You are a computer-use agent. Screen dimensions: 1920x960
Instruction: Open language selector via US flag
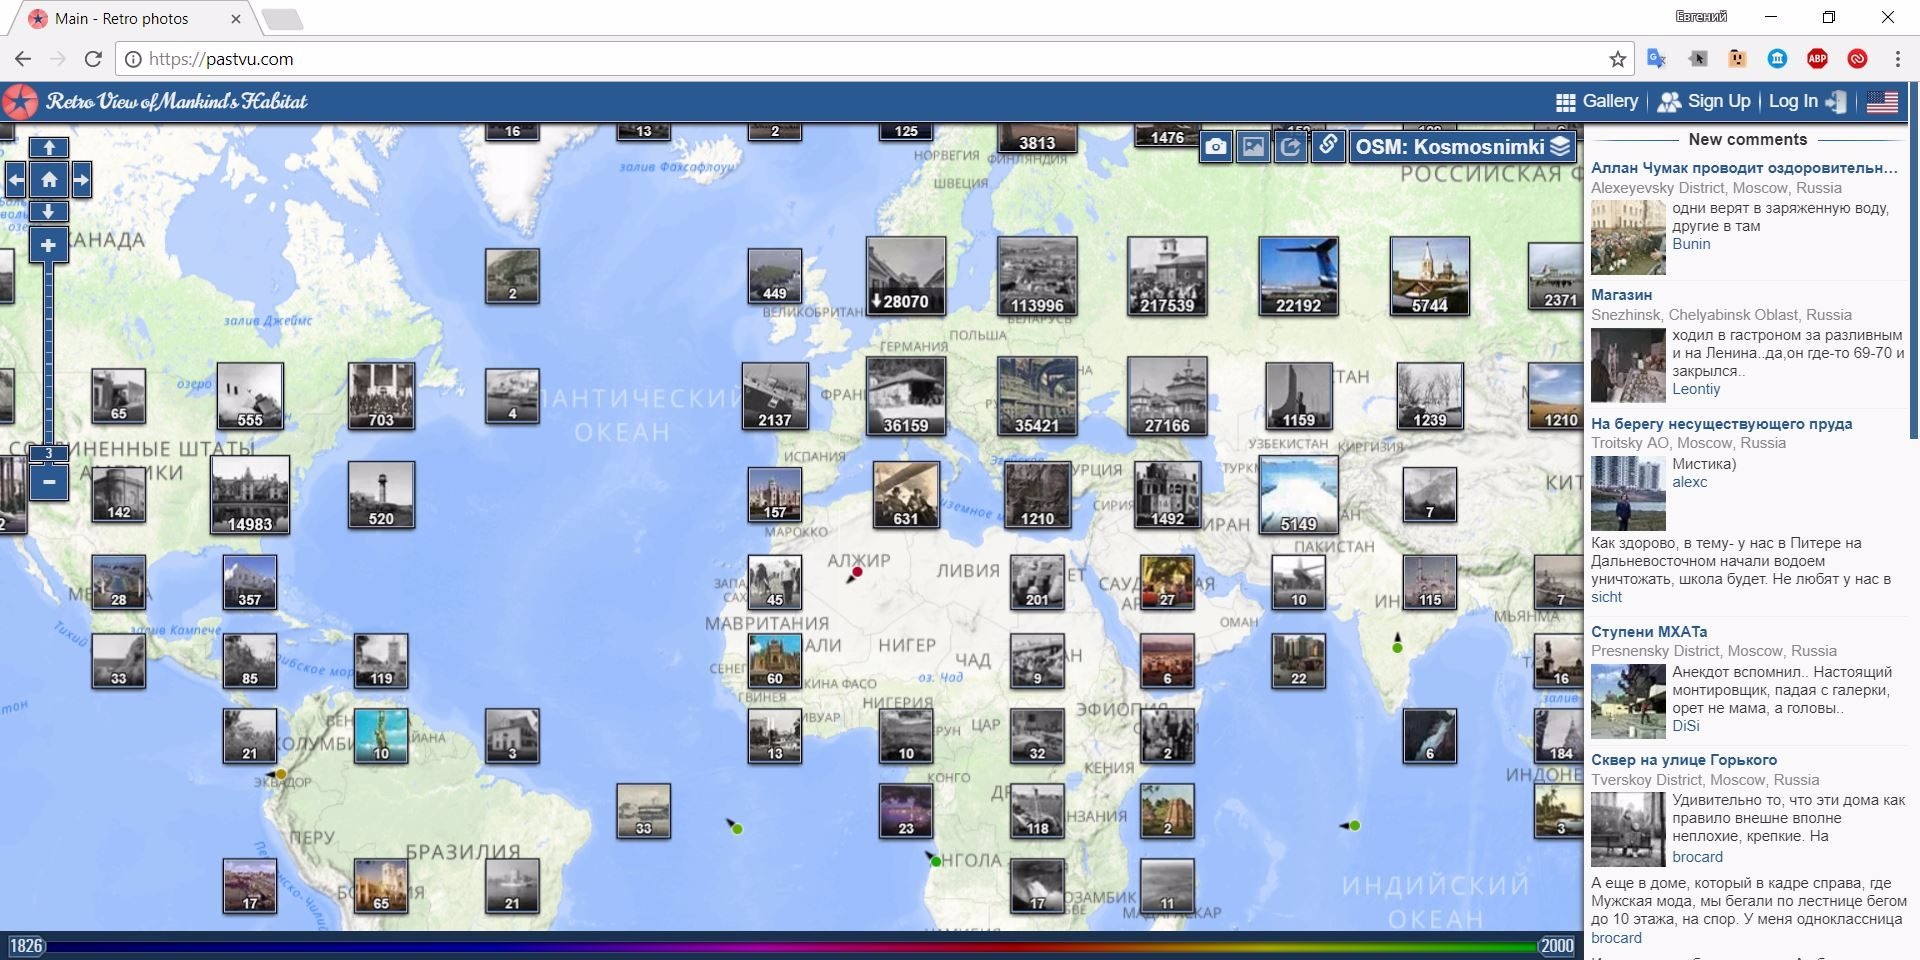point(1882,101)
